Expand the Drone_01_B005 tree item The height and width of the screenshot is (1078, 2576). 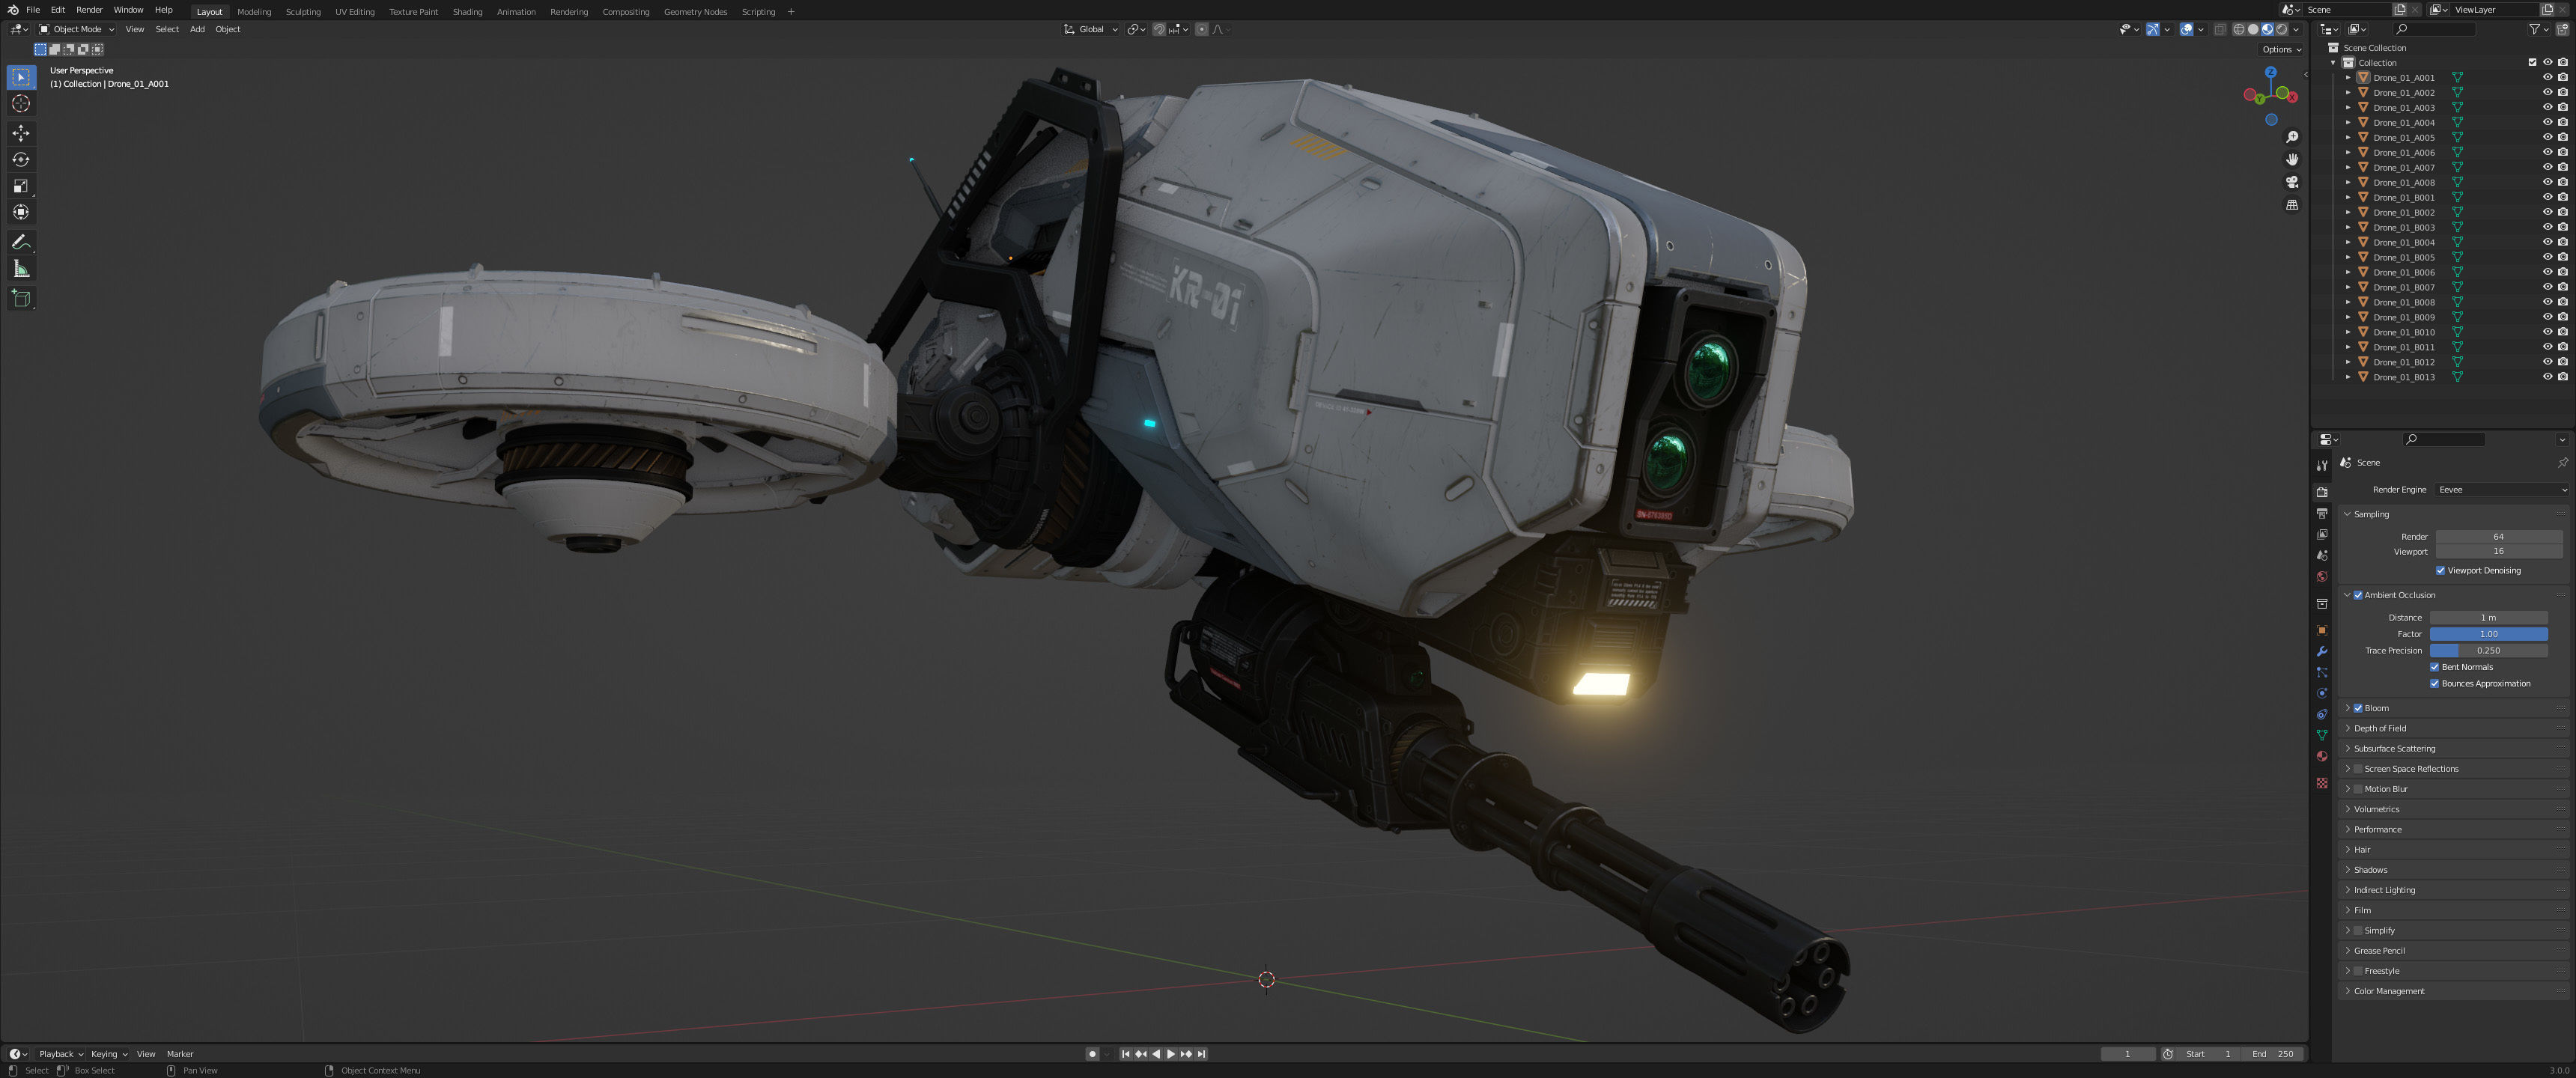[x=2348, y=257]
